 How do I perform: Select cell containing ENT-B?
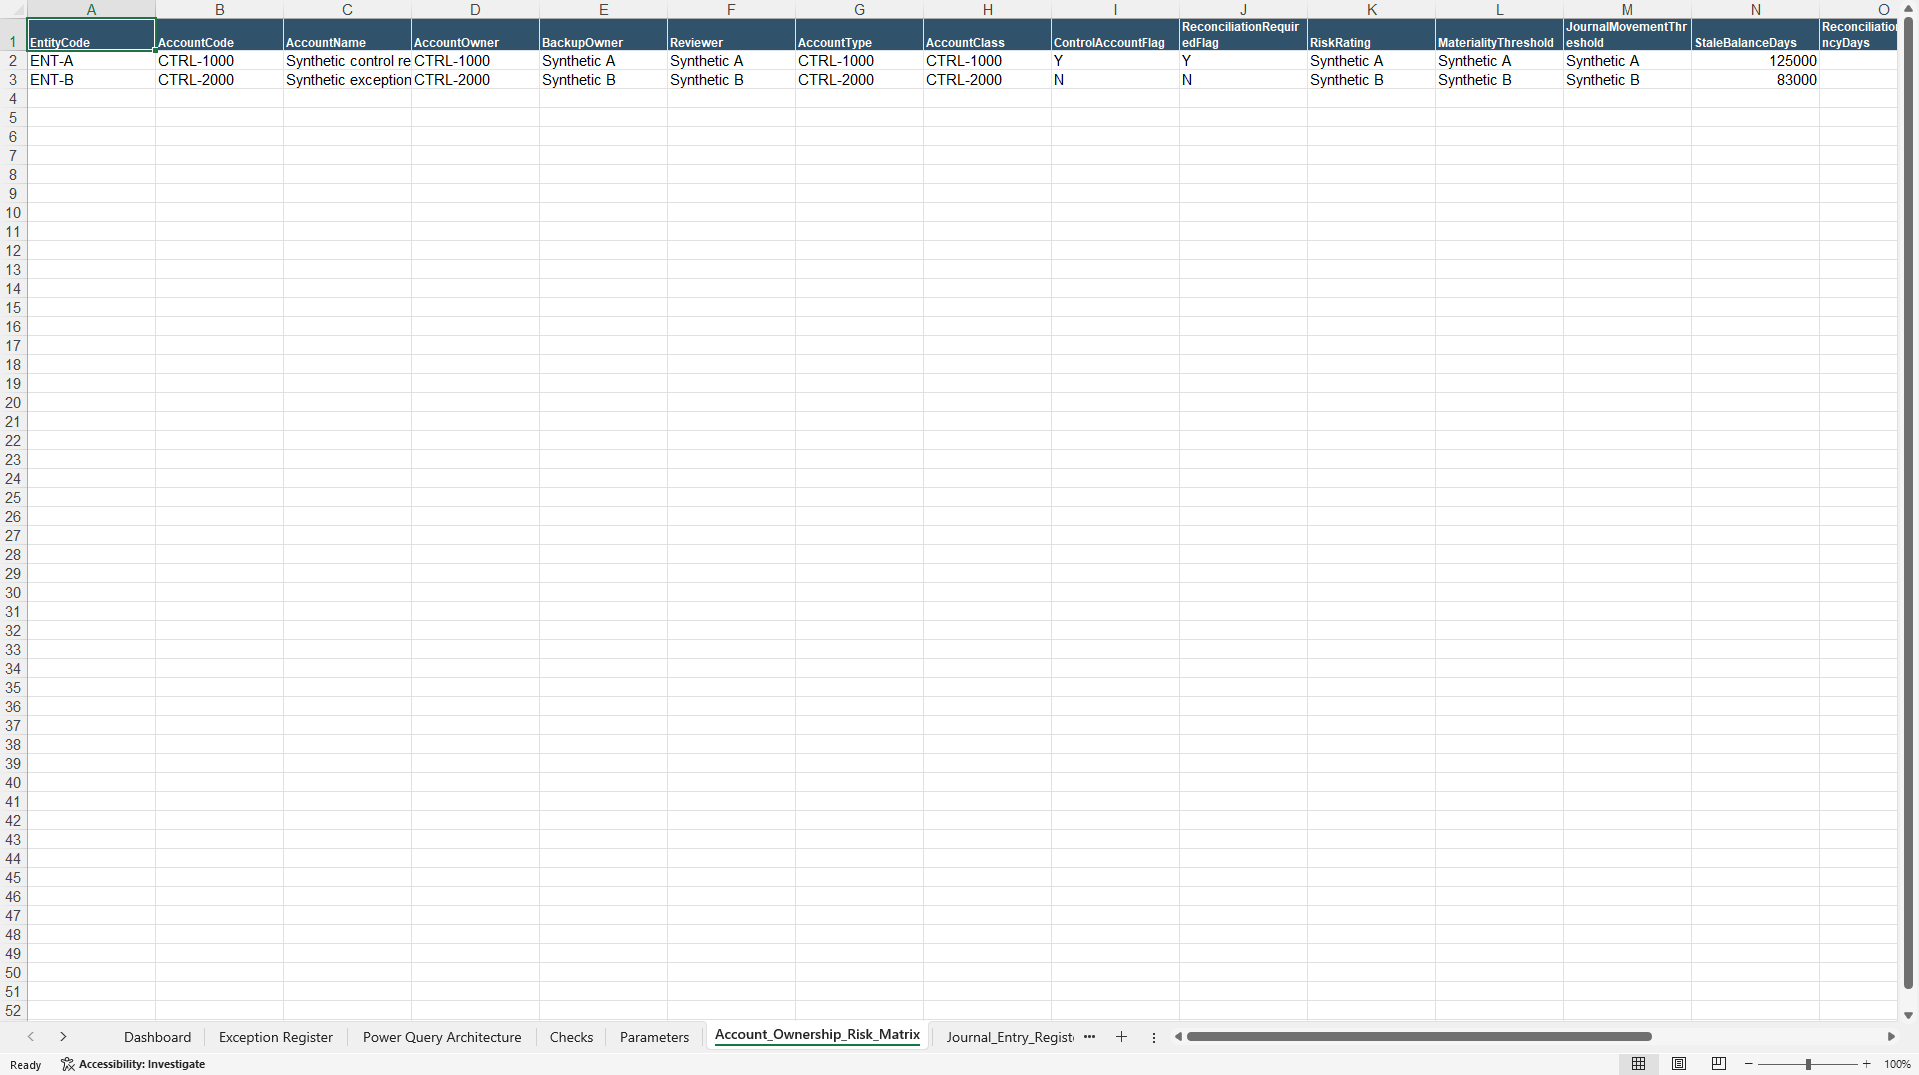91,80
